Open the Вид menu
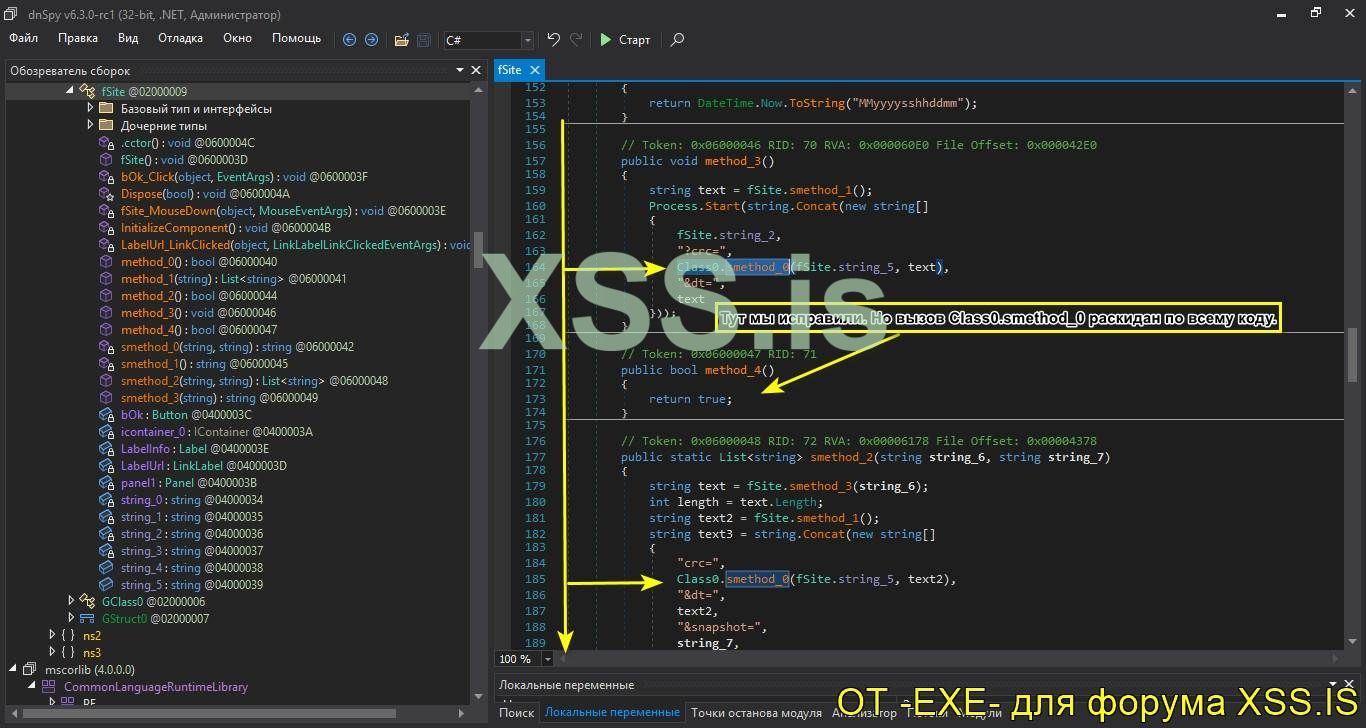 tap(128, 38)
